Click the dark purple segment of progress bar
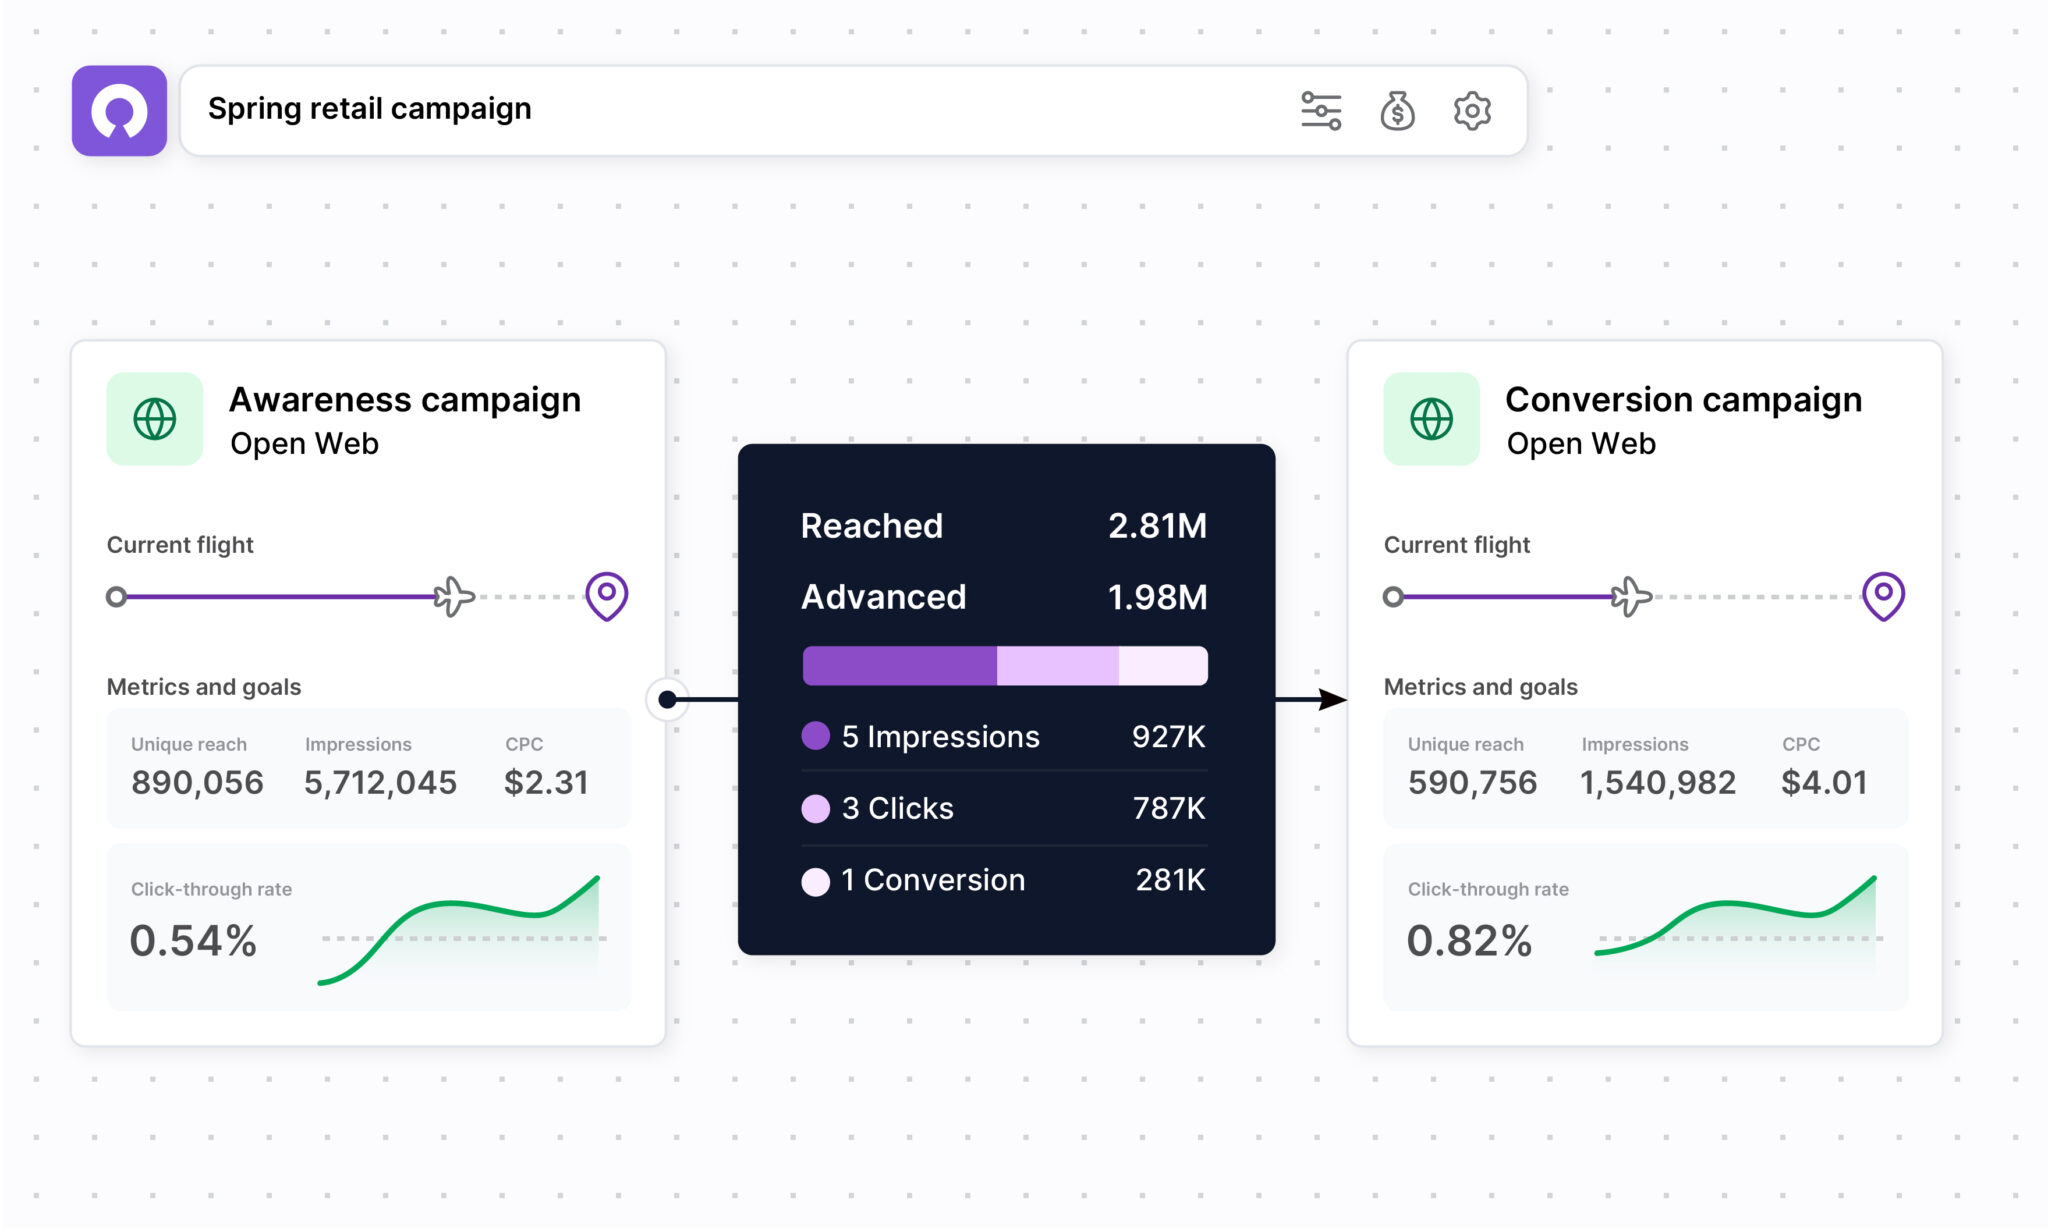The height and width of the screenshot is (1229, 2048). [x=900, y=666]
